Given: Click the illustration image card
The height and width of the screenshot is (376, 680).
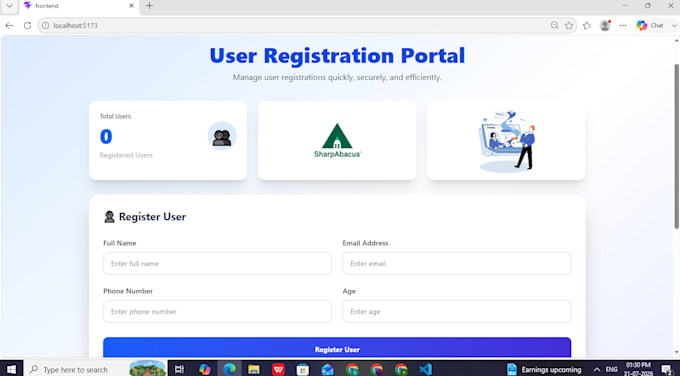Looking at the screenshot, I should pos(506,141).
